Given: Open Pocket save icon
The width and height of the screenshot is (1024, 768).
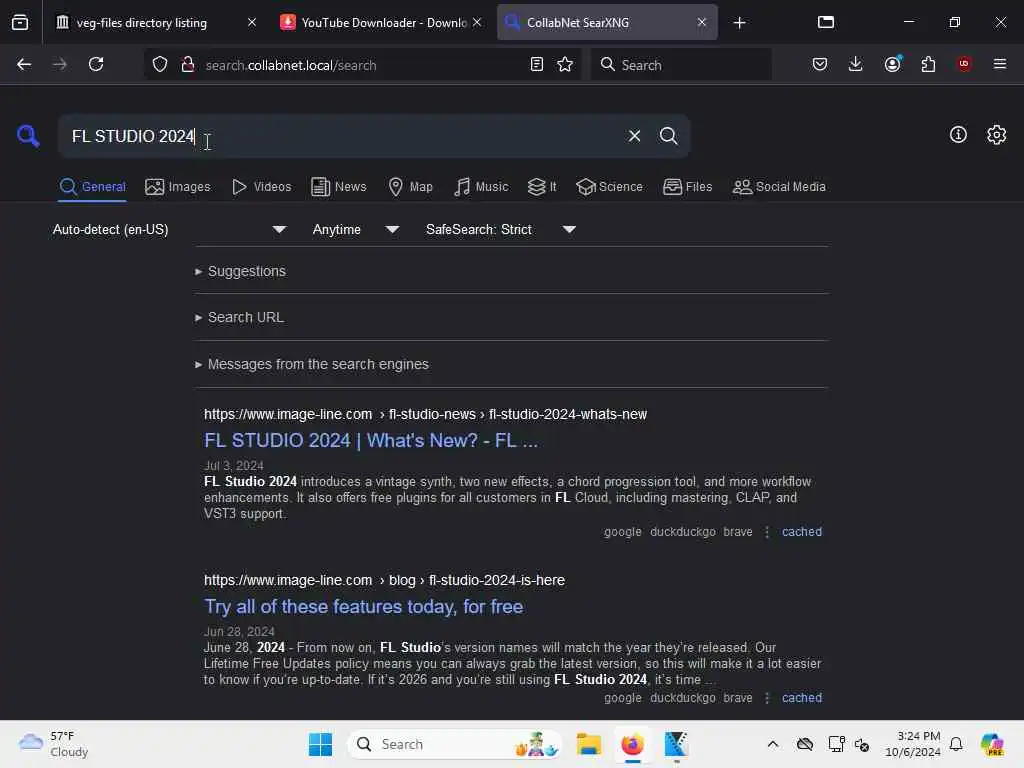Looking at the screenshot, I should coord(820,65).
